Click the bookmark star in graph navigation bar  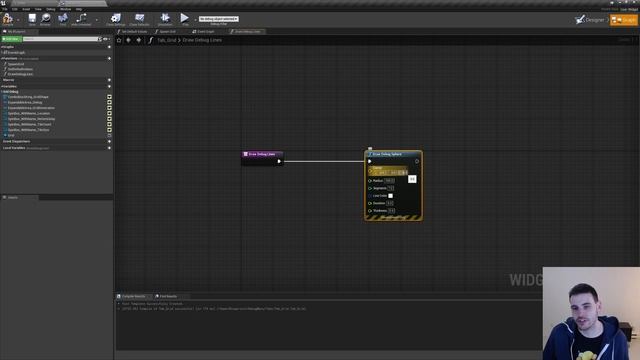[x=119, y=40]
